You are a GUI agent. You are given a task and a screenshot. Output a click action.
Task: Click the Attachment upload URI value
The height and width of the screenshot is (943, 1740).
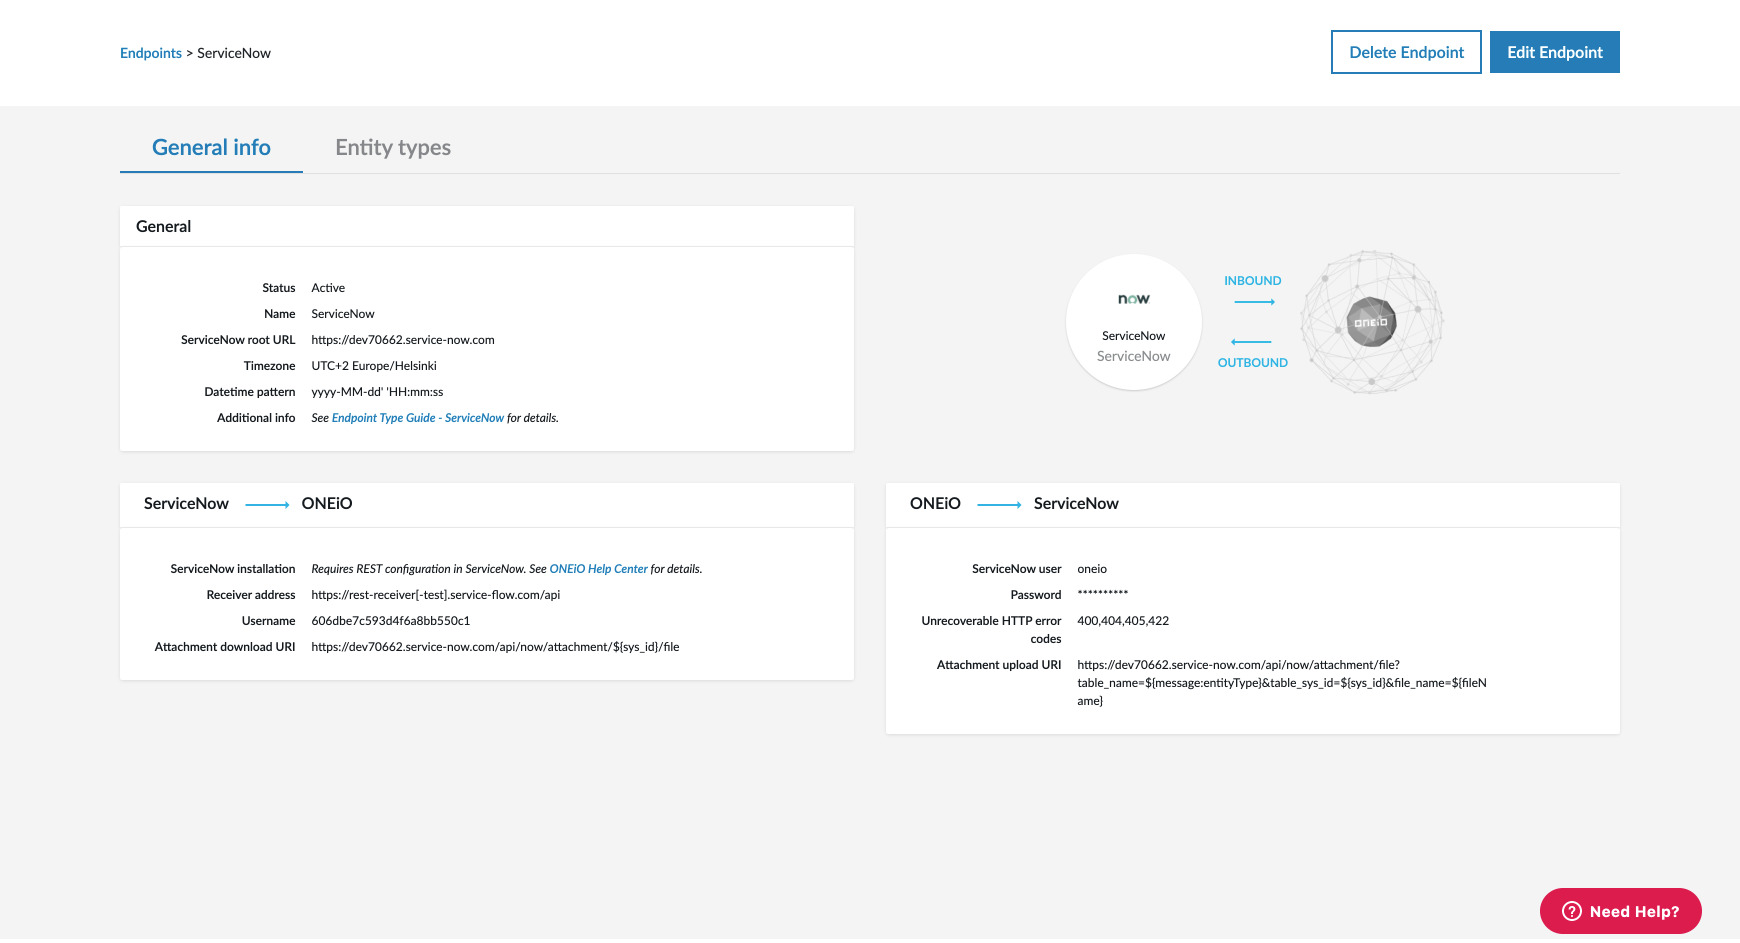point(1282,683)
